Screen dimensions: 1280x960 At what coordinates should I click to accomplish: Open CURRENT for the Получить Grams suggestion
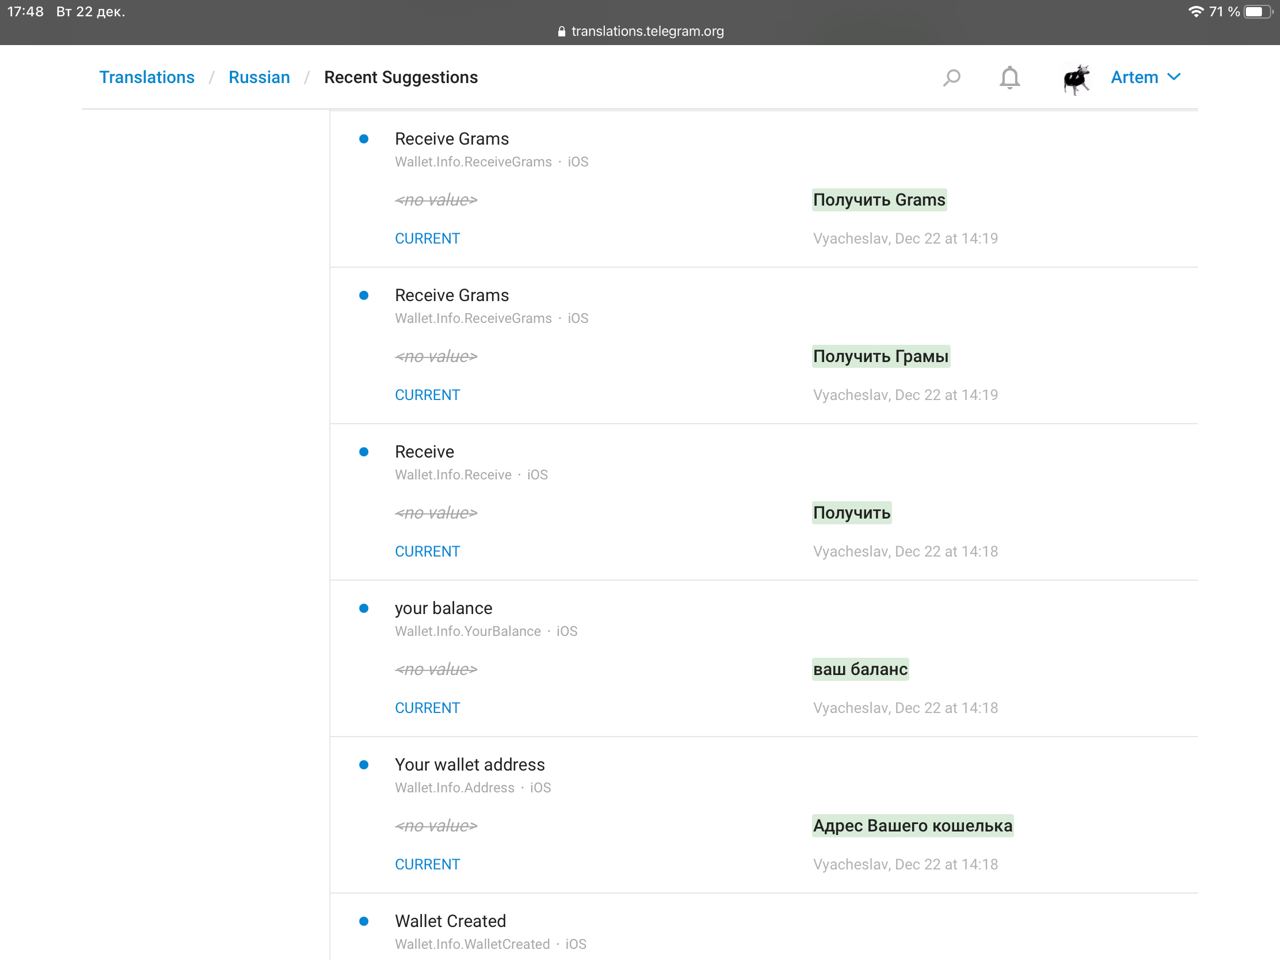pyautogui.click(x=427, y=238)
